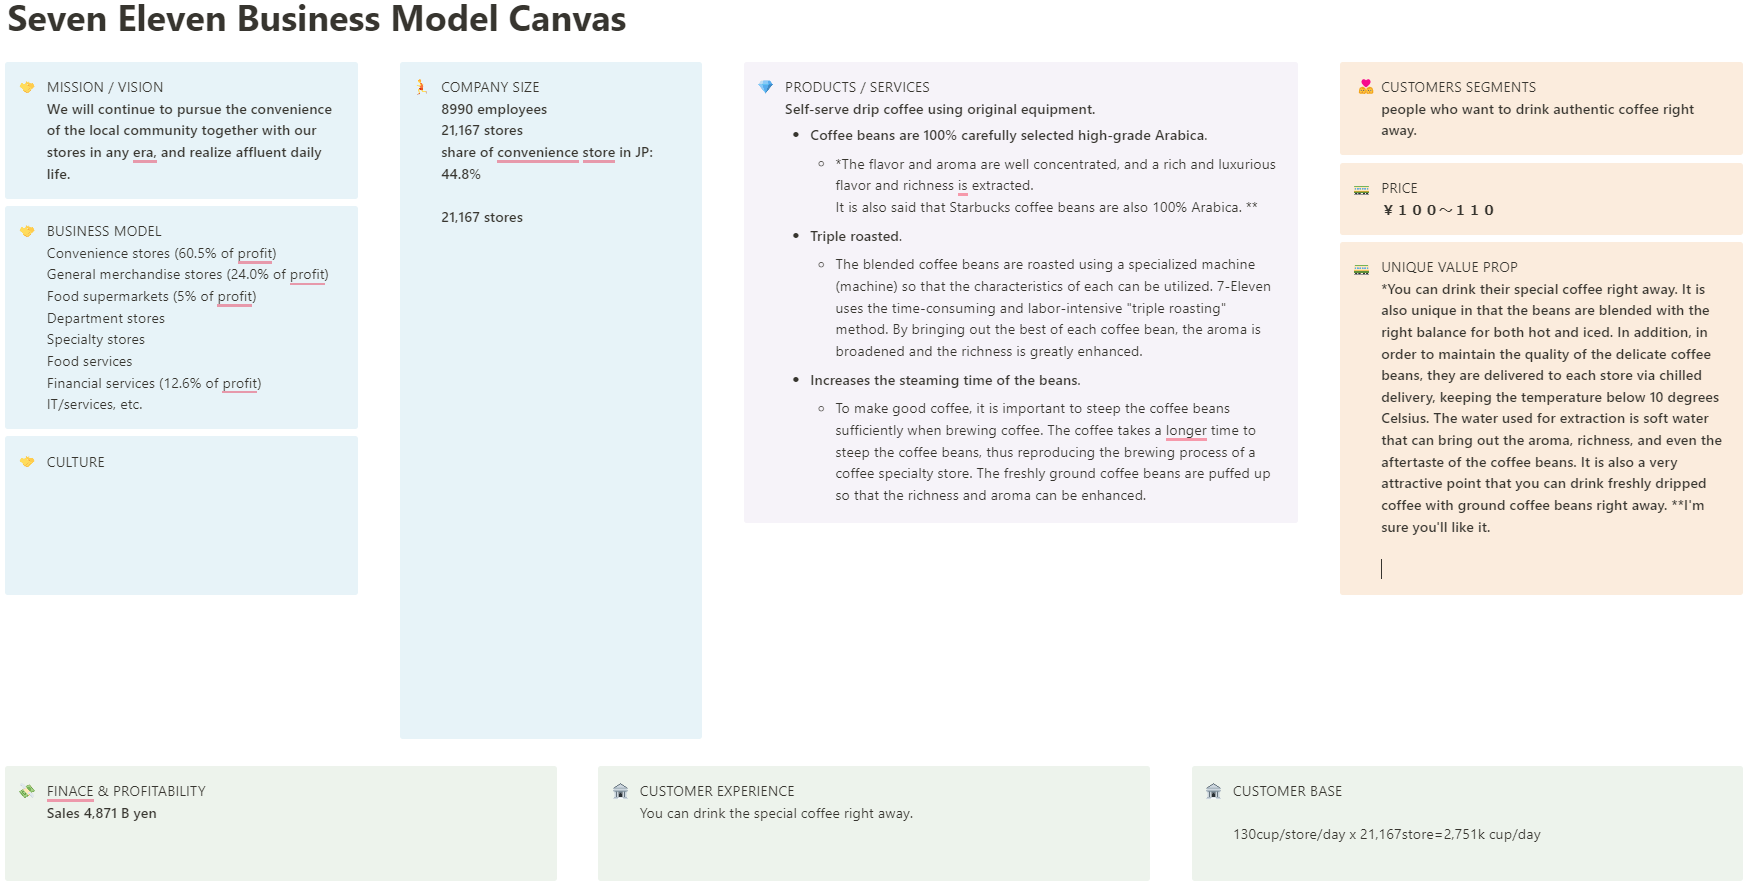Click bullet "Coffee beans are 100% carefully selected"
This screenshot has height=888, width=1753.
(1008, 135)
